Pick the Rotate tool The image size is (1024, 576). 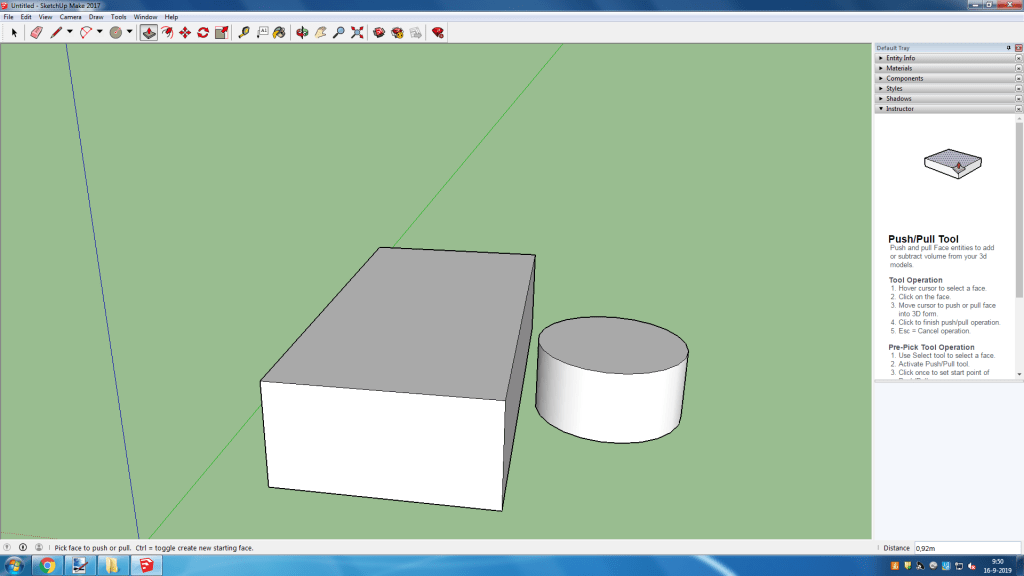point(203,32)
